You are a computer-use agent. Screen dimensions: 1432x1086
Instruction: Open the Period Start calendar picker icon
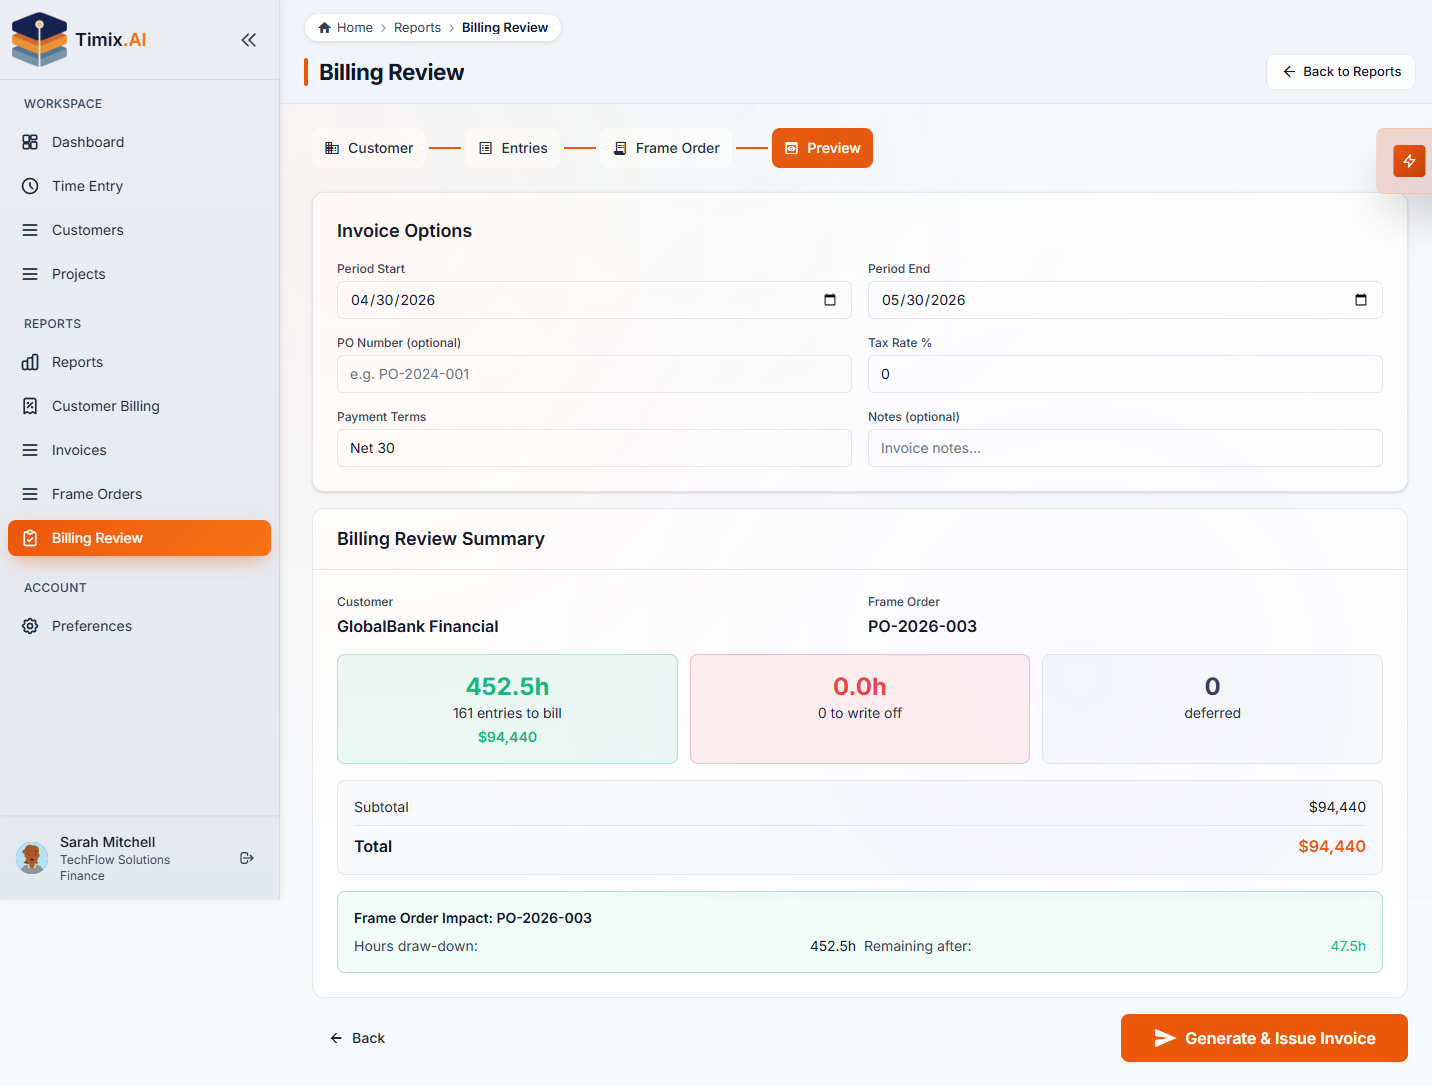click(x=830, y=300)
